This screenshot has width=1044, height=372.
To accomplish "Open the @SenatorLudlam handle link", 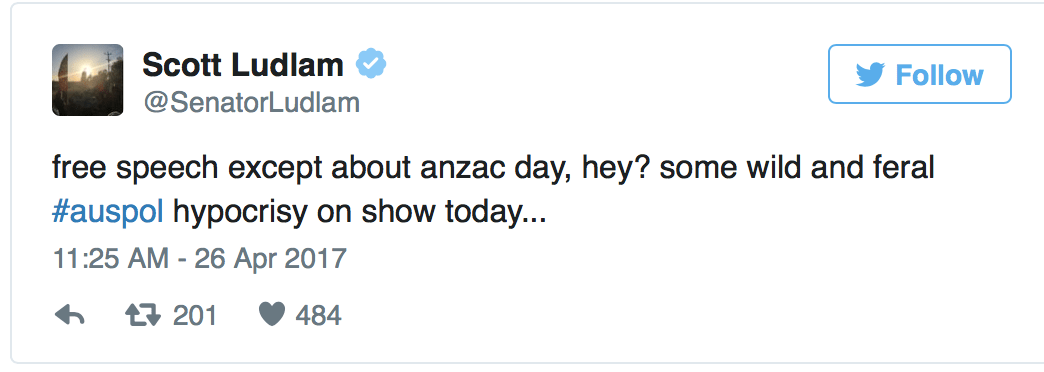I will tap(251, 103).
